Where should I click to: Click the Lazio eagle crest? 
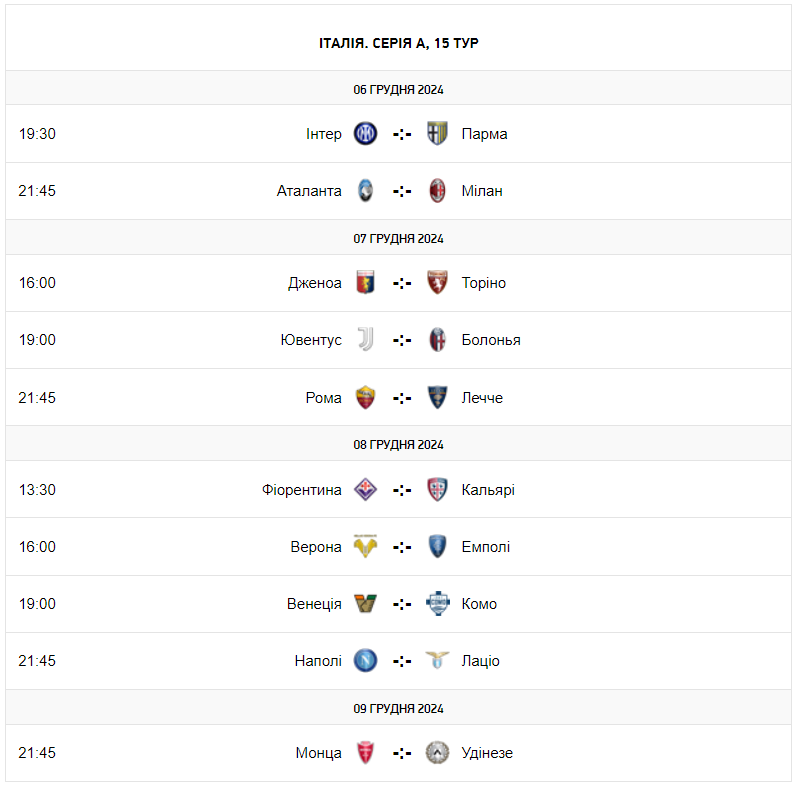pos(437,661)
